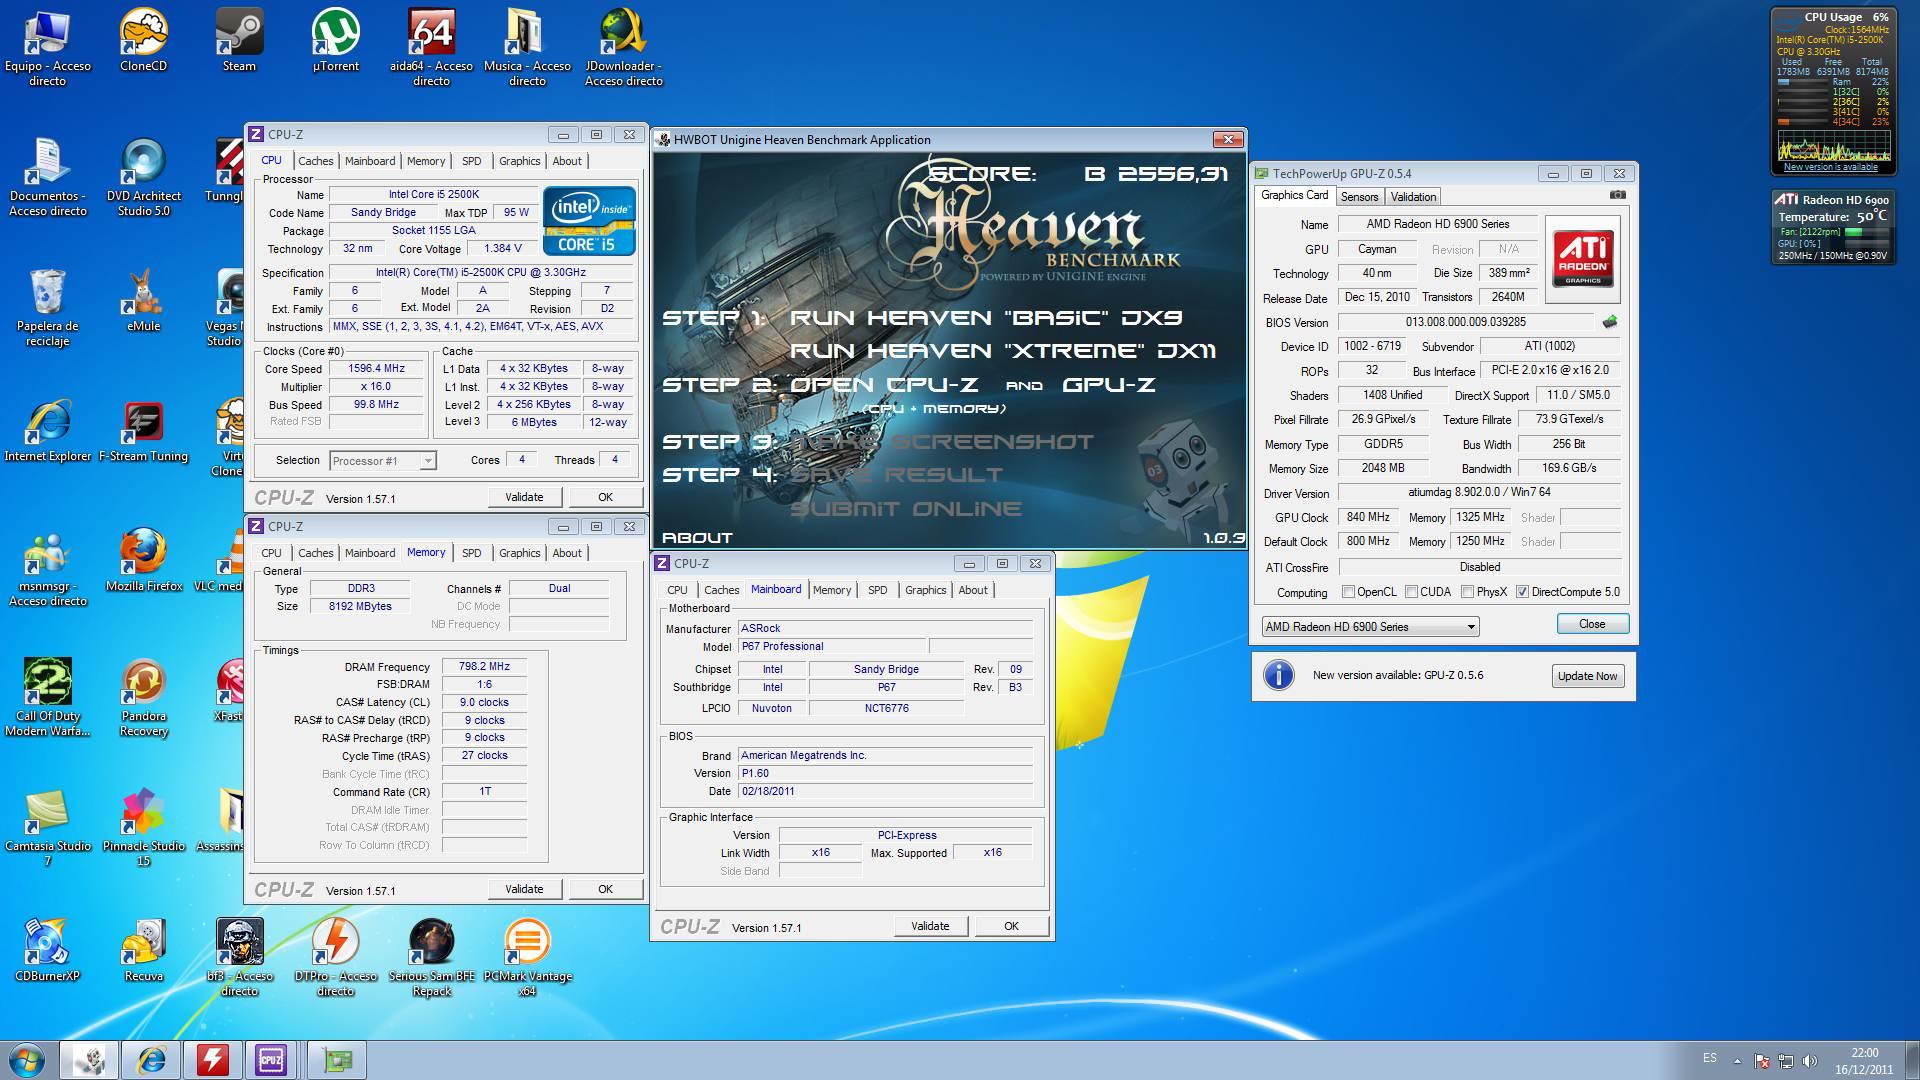Open the Documentos shortcut icon

(x=47, y=178)
